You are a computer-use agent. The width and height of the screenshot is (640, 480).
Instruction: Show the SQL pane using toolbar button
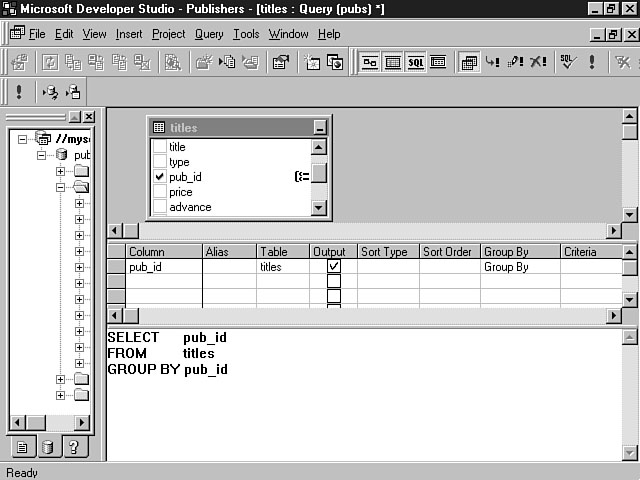[415, 62]
